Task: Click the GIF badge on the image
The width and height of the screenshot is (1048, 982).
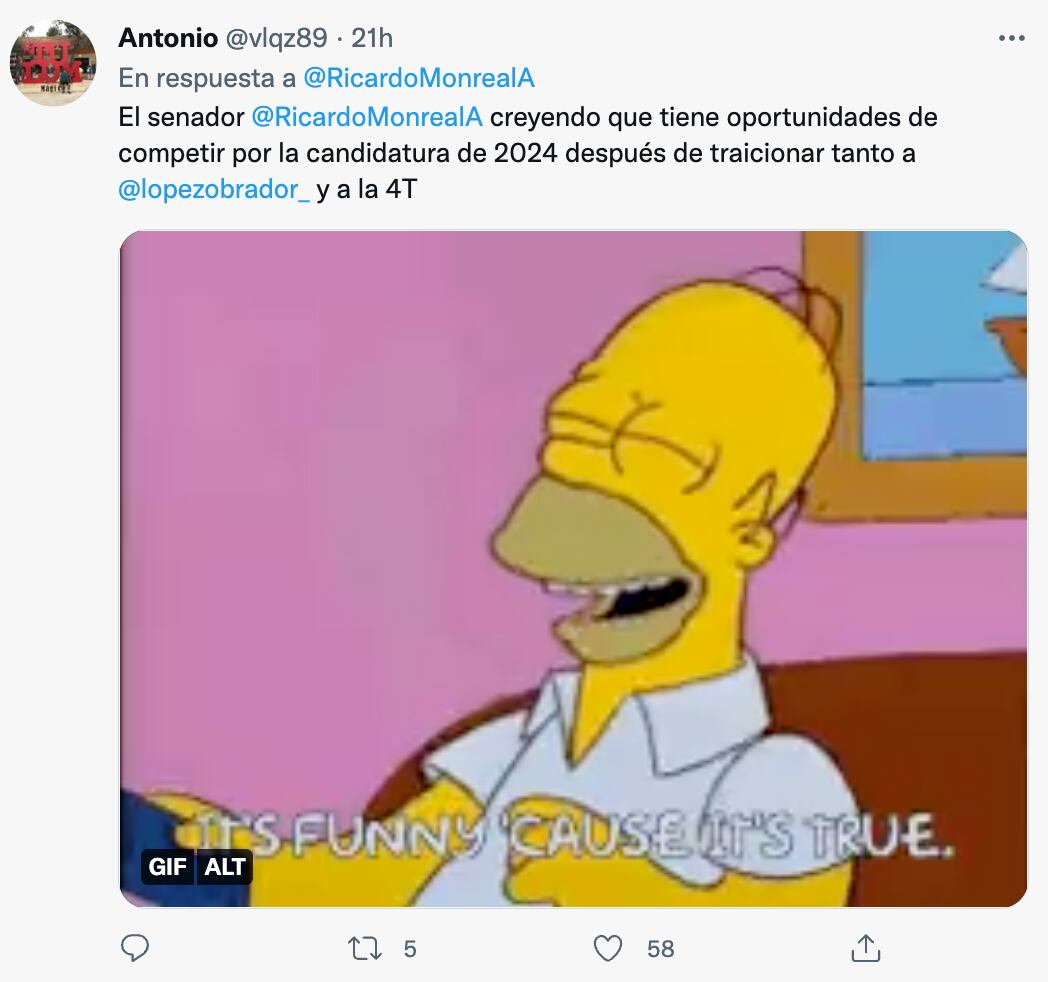Action: click(168, 866)
